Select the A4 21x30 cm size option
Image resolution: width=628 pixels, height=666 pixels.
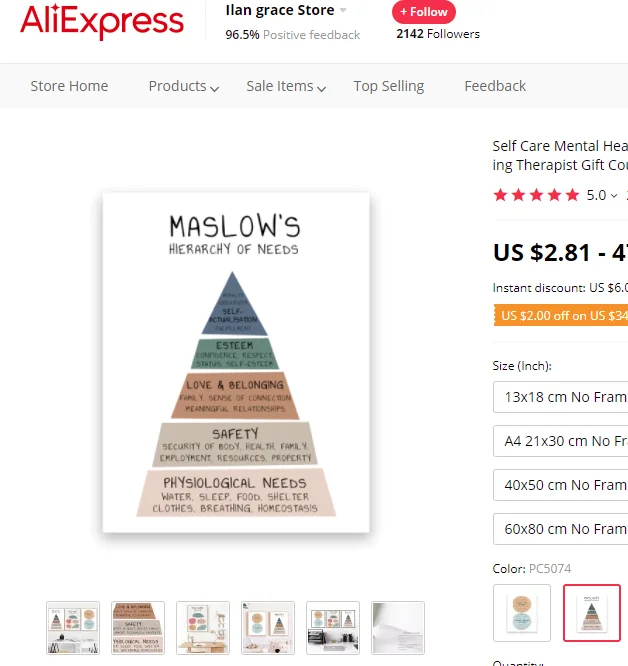pyautogui.click(x=560, y=441)
